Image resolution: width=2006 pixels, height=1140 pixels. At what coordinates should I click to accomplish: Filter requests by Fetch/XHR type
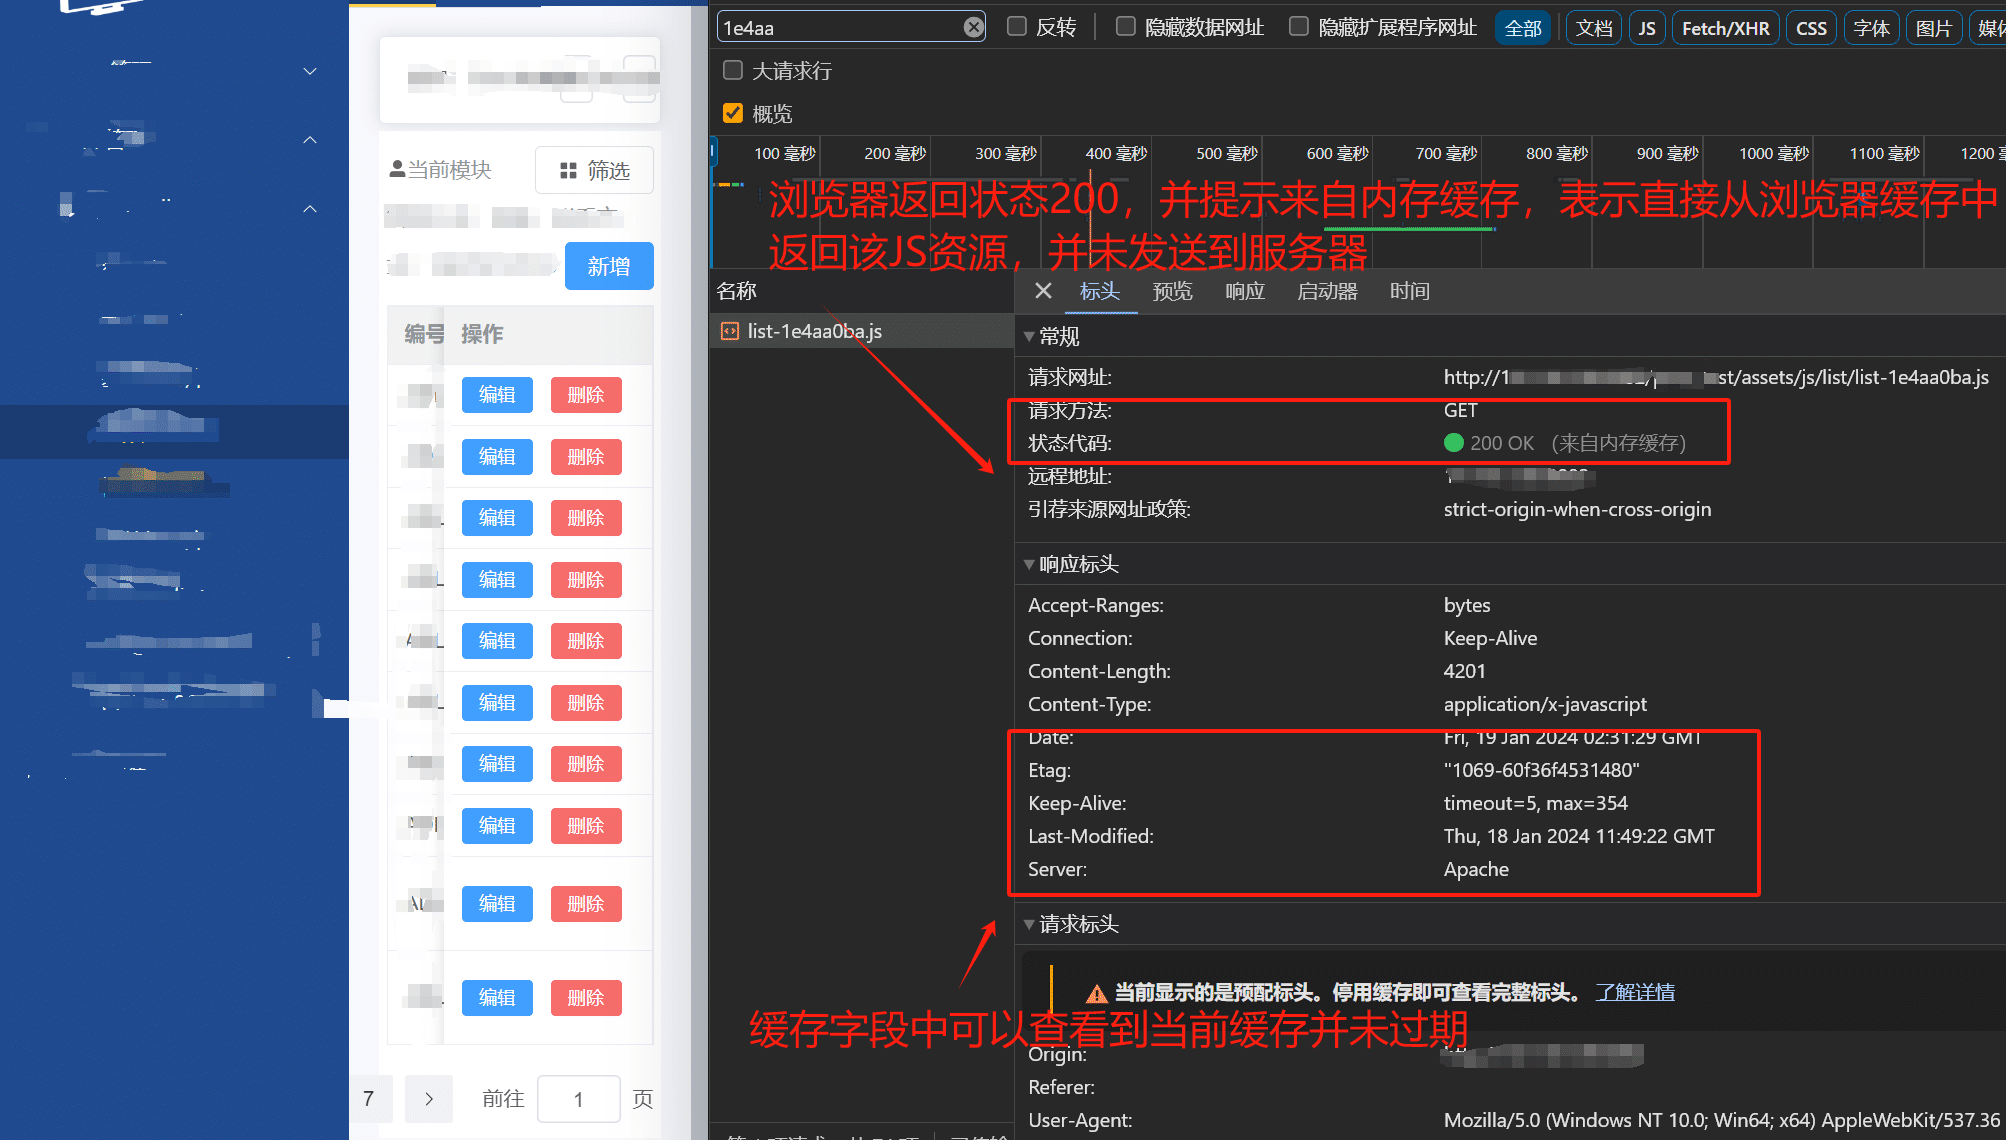1725,28
